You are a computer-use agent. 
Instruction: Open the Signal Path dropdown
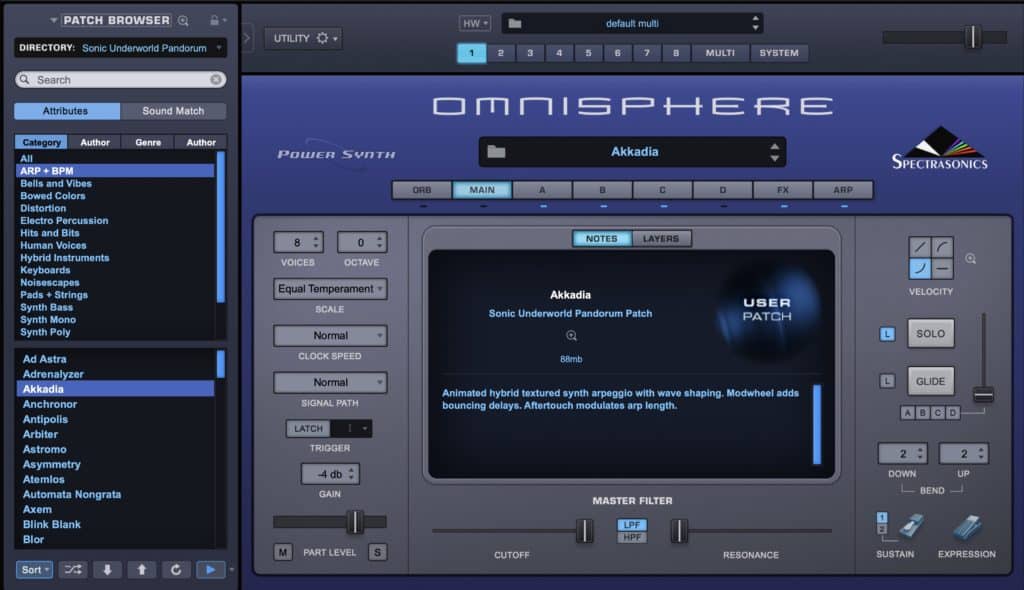[x=330, y=382]
